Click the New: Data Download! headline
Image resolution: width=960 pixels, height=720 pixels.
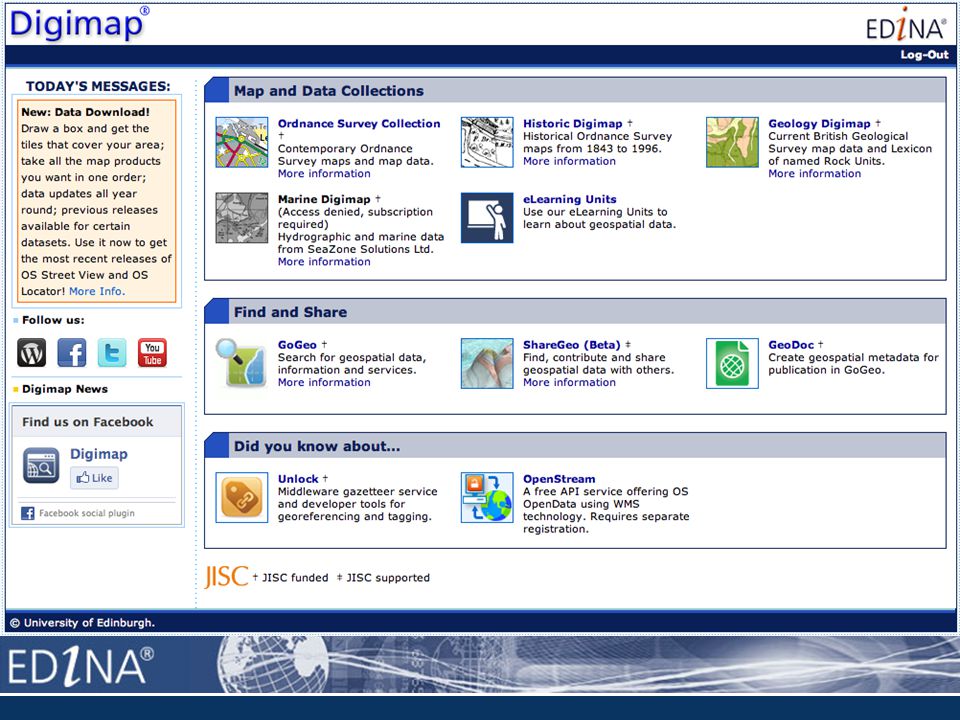pos(85,112)
